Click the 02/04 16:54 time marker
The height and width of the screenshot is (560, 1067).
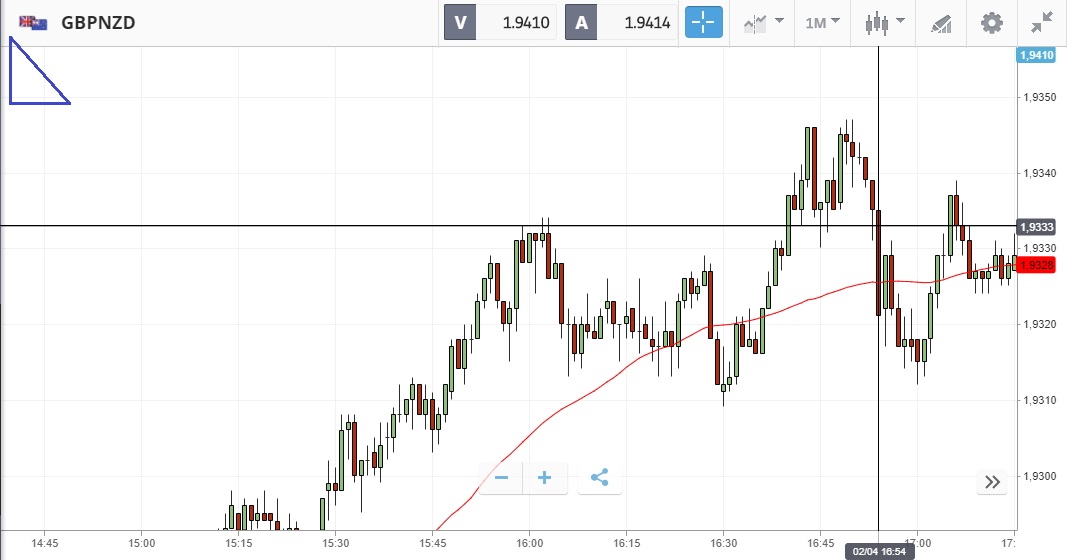click(879, 551)
